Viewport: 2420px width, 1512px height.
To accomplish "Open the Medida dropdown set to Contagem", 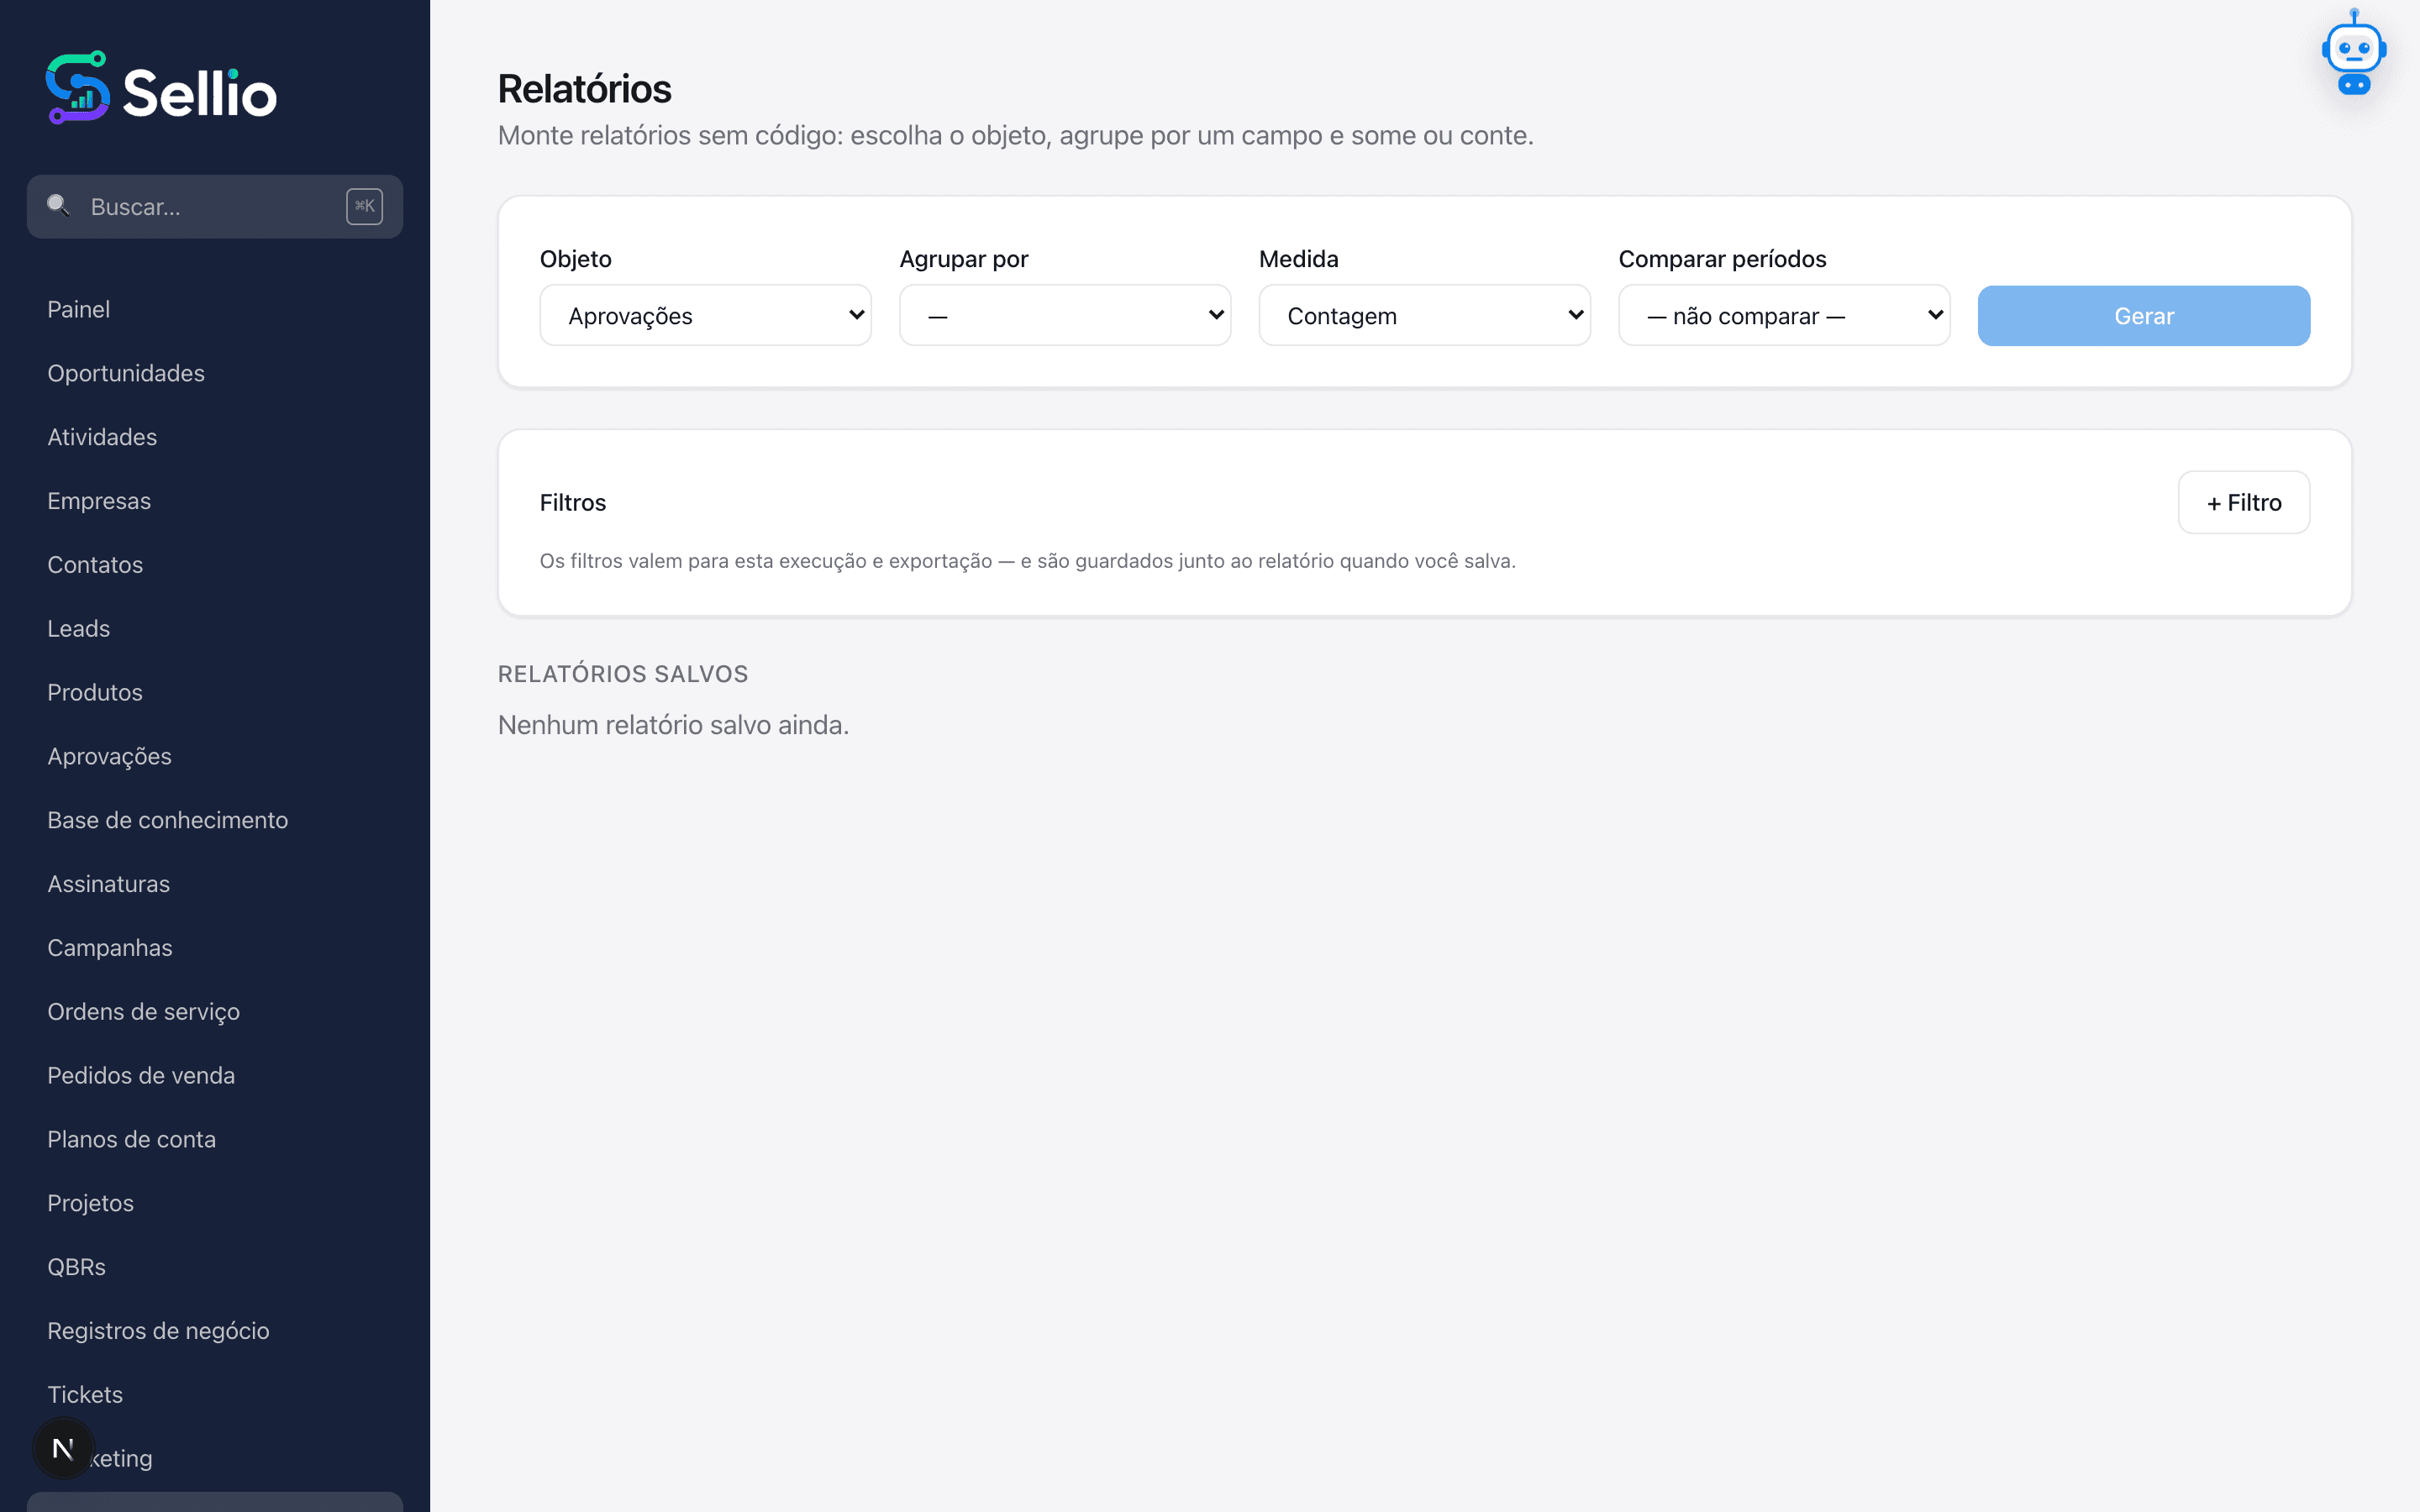I will click(1424, 316).
